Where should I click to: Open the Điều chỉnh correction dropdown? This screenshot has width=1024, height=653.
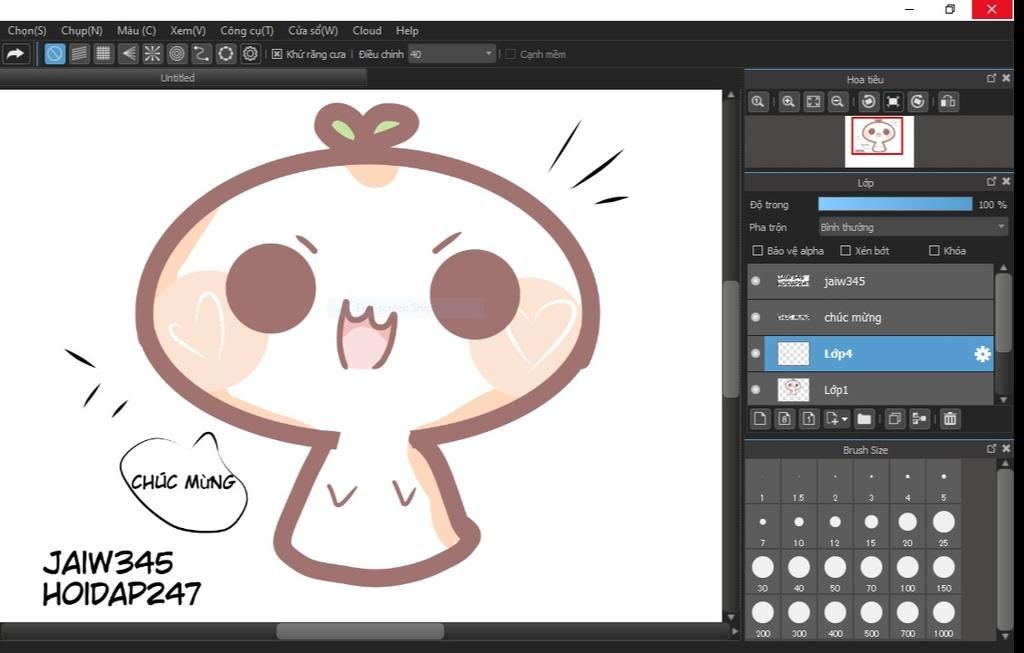coord(451,54)
